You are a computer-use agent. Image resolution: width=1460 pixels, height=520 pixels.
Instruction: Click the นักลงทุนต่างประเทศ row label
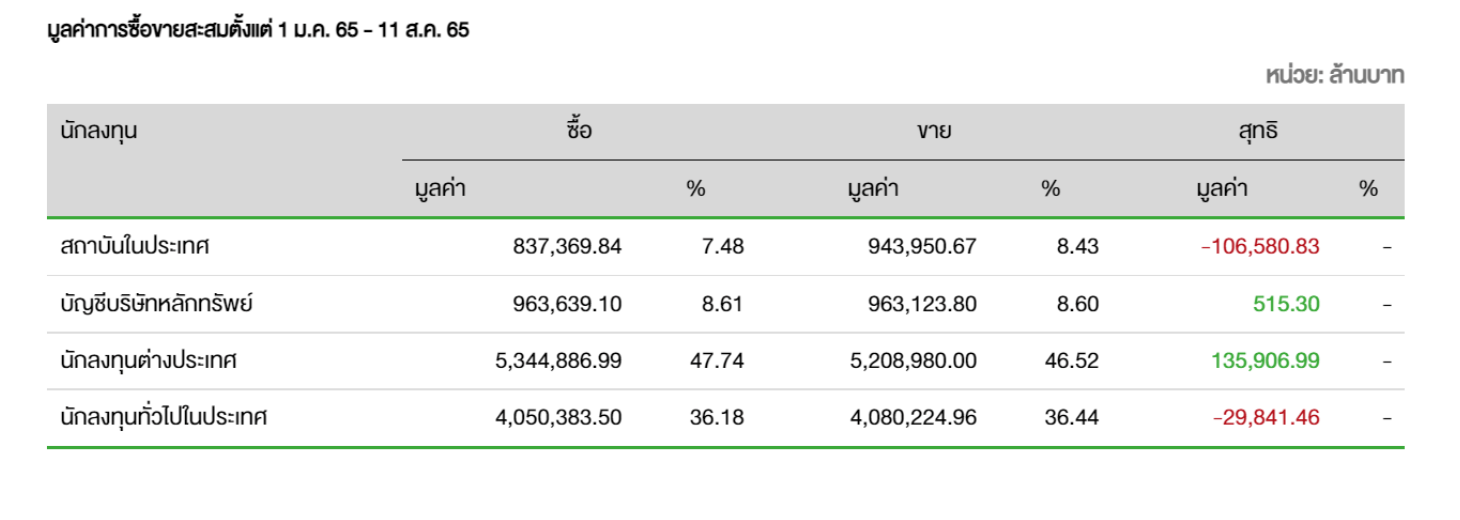tap(148, 360)
